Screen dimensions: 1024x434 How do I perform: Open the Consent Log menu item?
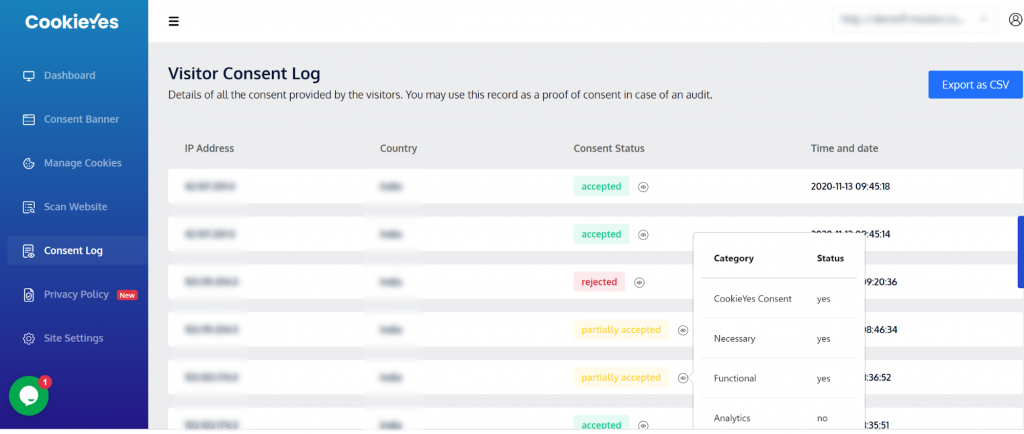(x=73, y=251)
